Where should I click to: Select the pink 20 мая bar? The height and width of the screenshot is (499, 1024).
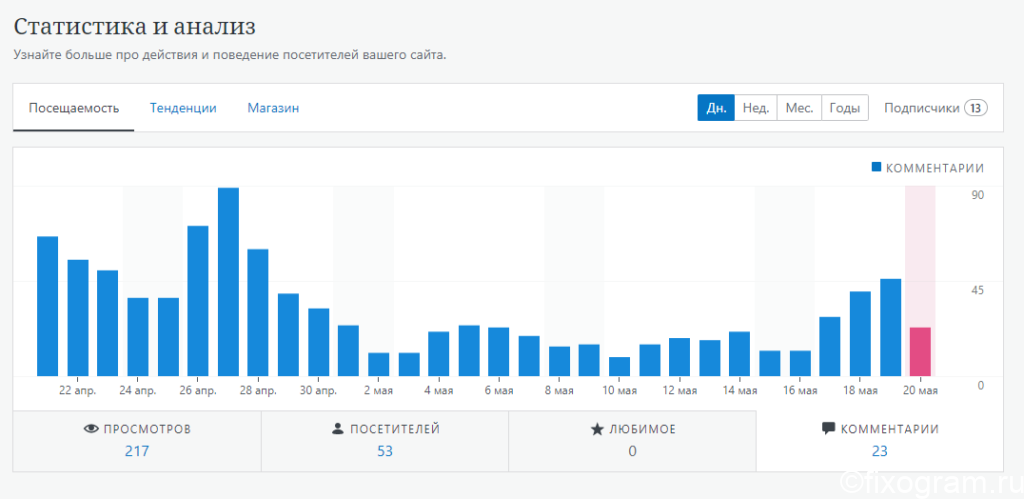click(x=920, y=352)
